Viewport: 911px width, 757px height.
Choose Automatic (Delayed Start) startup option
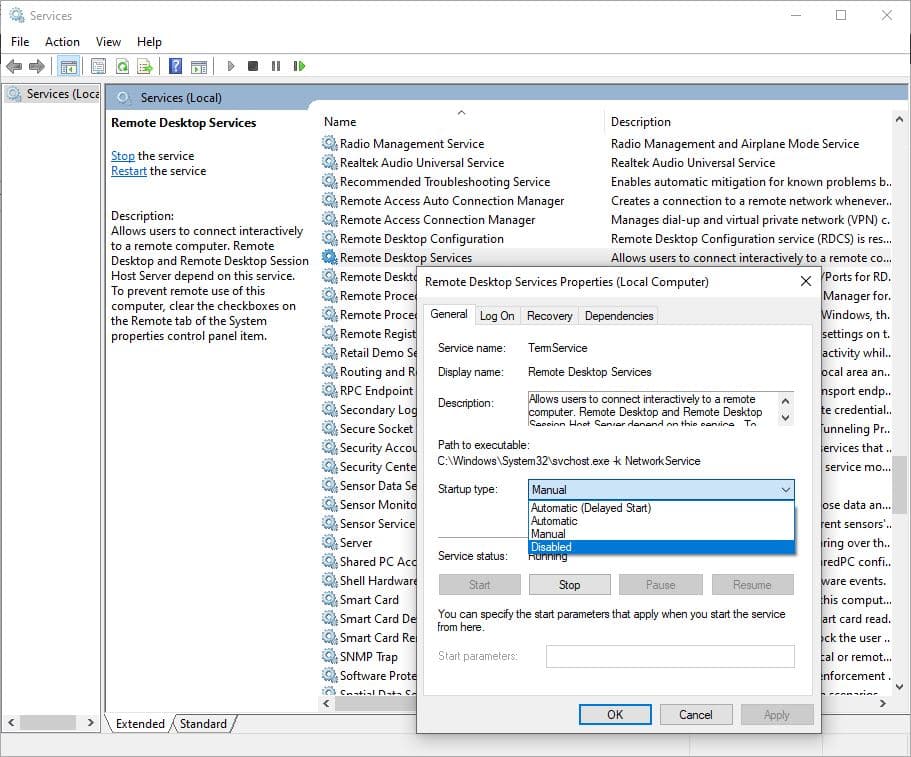590,508
